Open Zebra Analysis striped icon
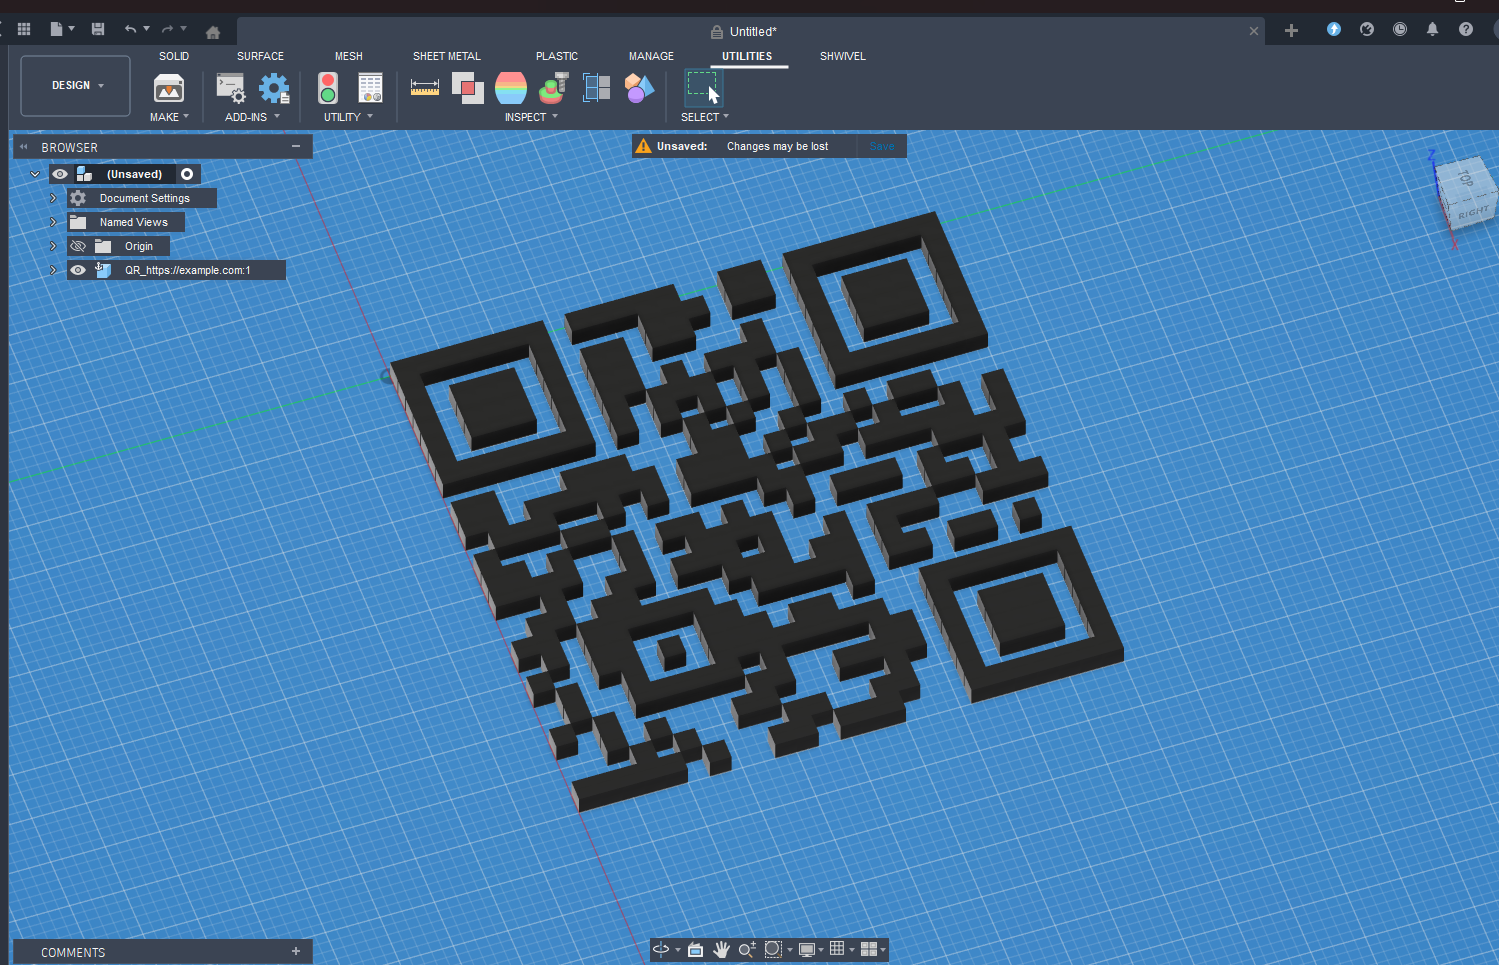This screenshot has width=1499, height=965. 511,88
